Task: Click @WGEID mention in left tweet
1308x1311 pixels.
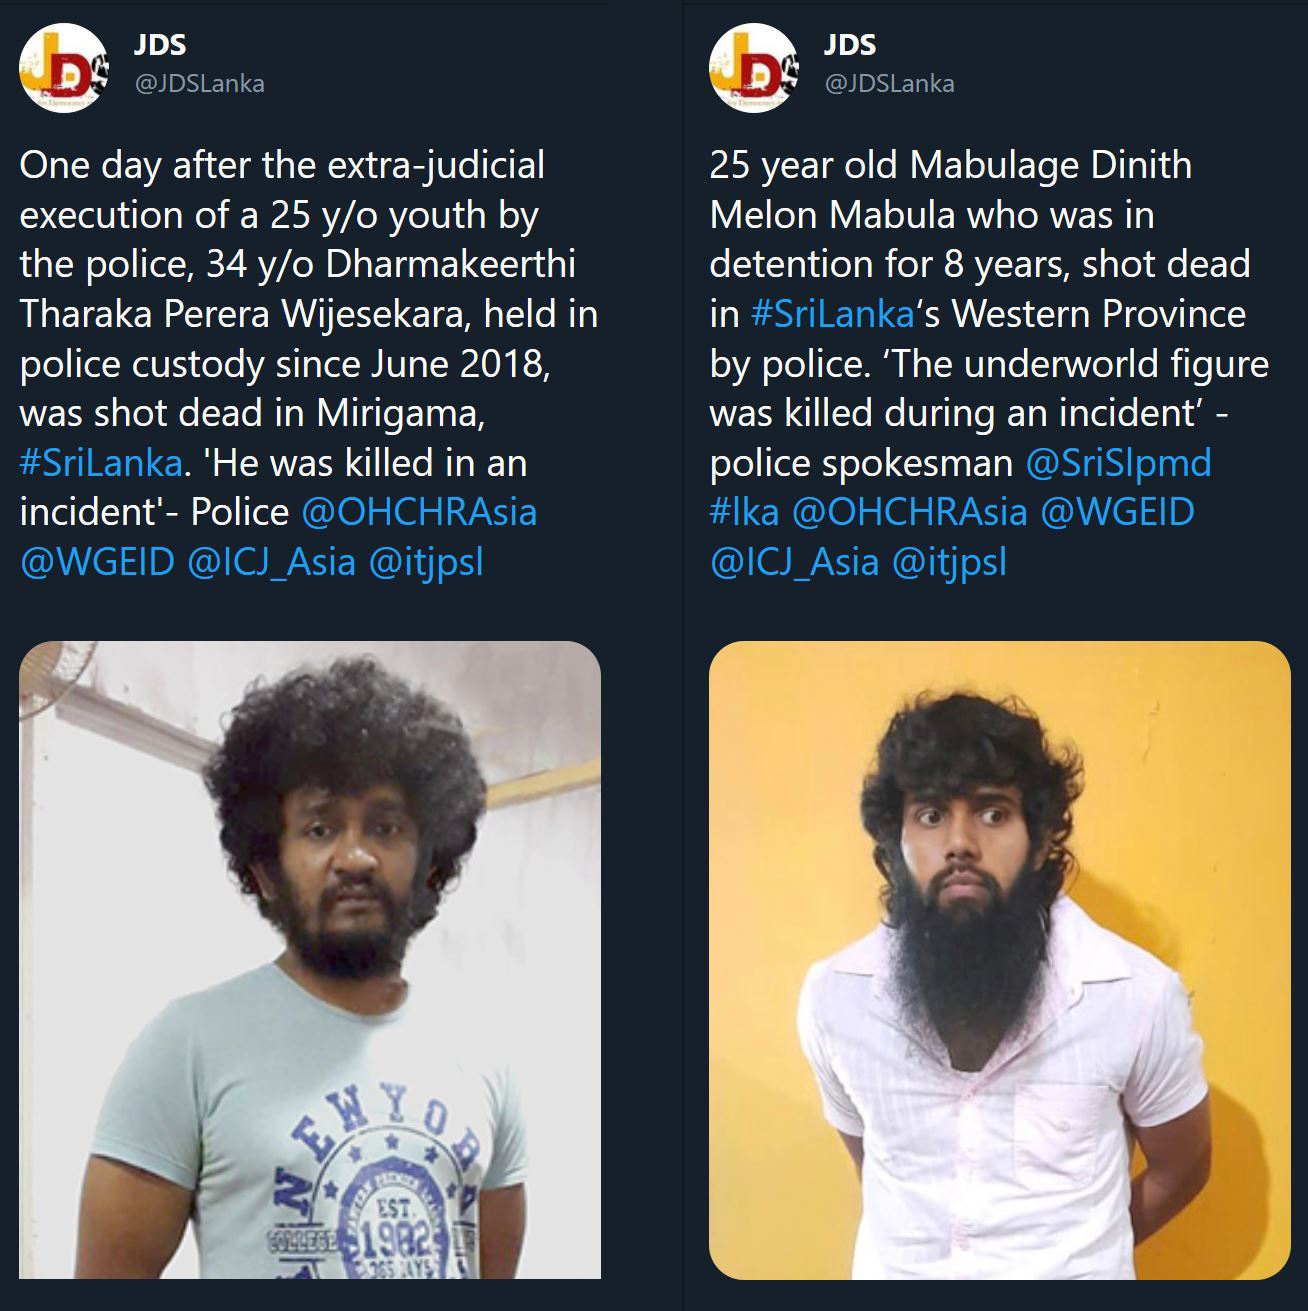Action: click(x=97, y=561)
